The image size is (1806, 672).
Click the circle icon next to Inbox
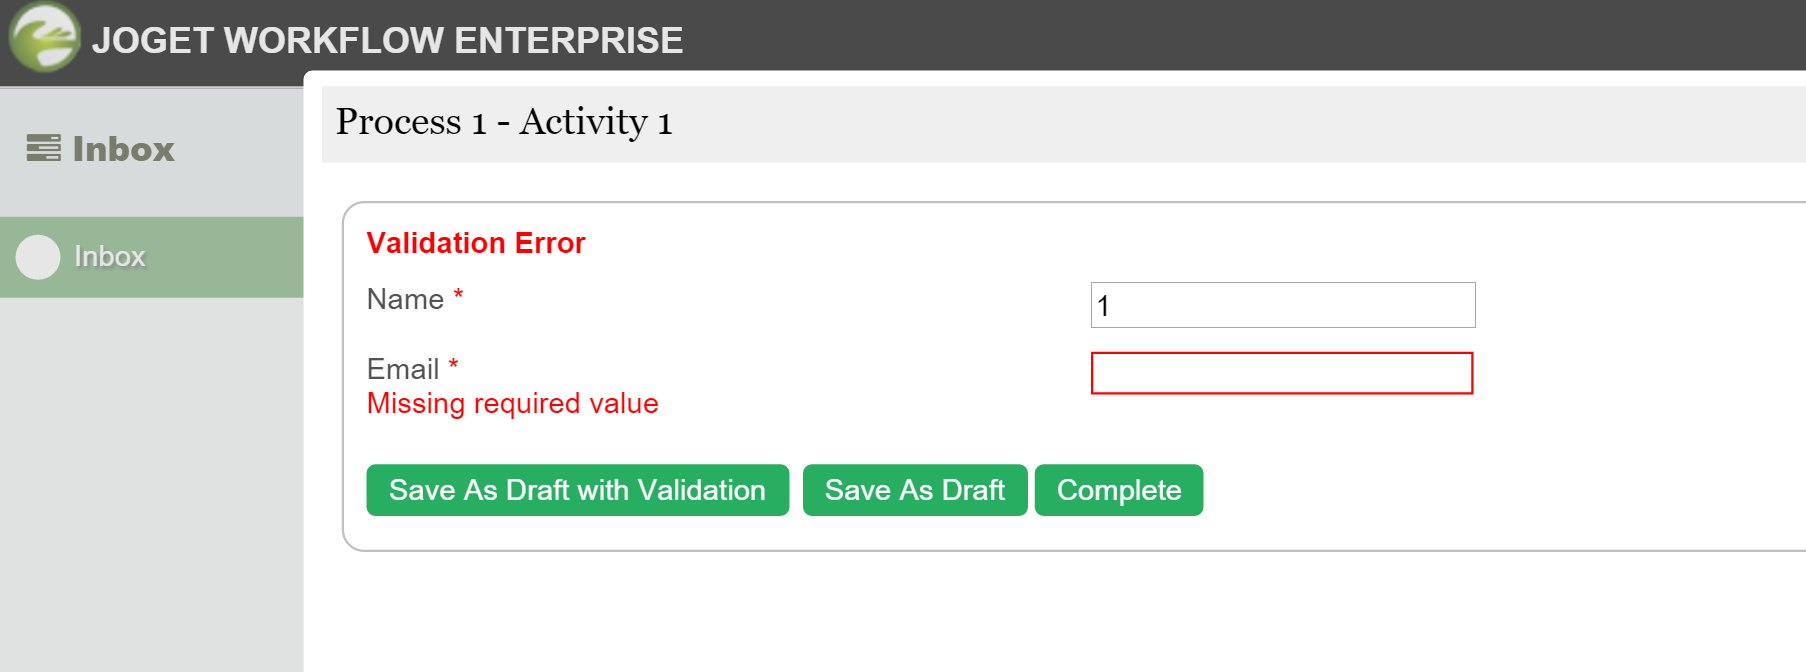[38, 257]
